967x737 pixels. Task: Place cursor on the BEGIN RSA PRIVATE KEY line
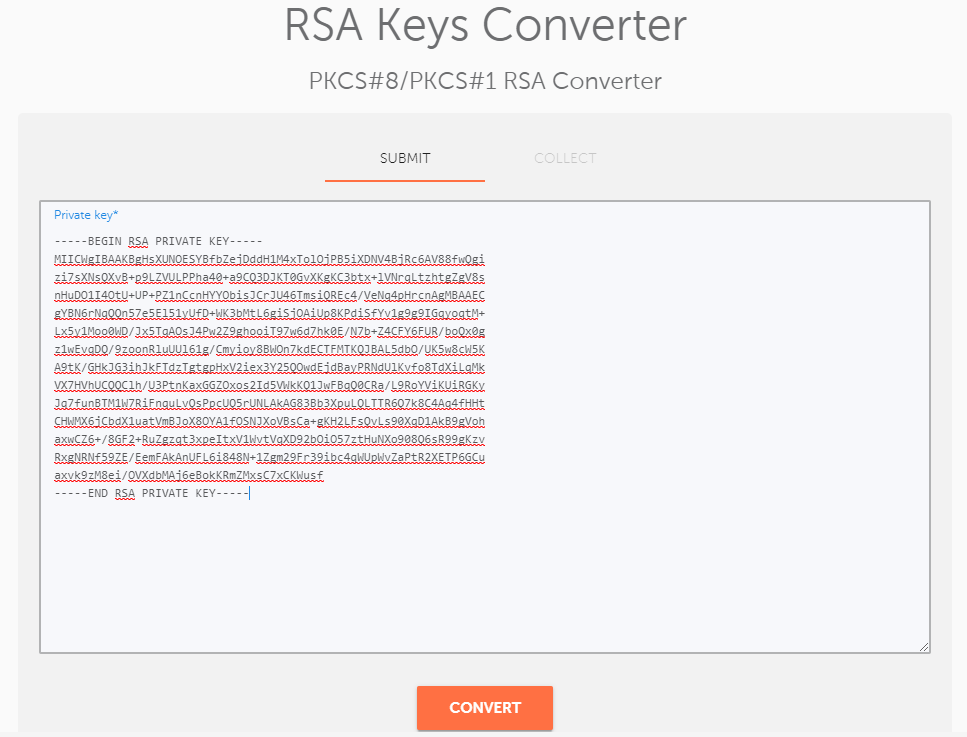tap(159, 241)
